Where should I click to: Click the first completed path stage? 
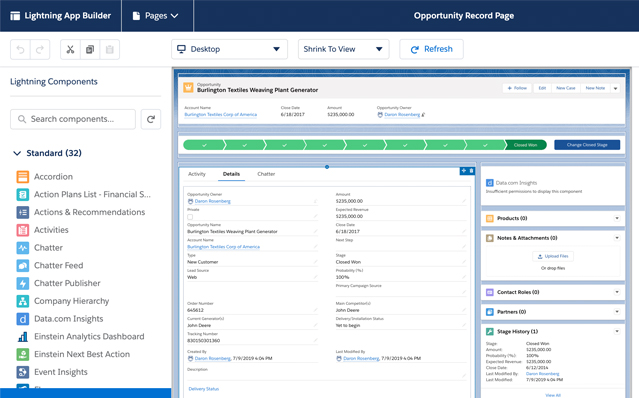(204, 145)
